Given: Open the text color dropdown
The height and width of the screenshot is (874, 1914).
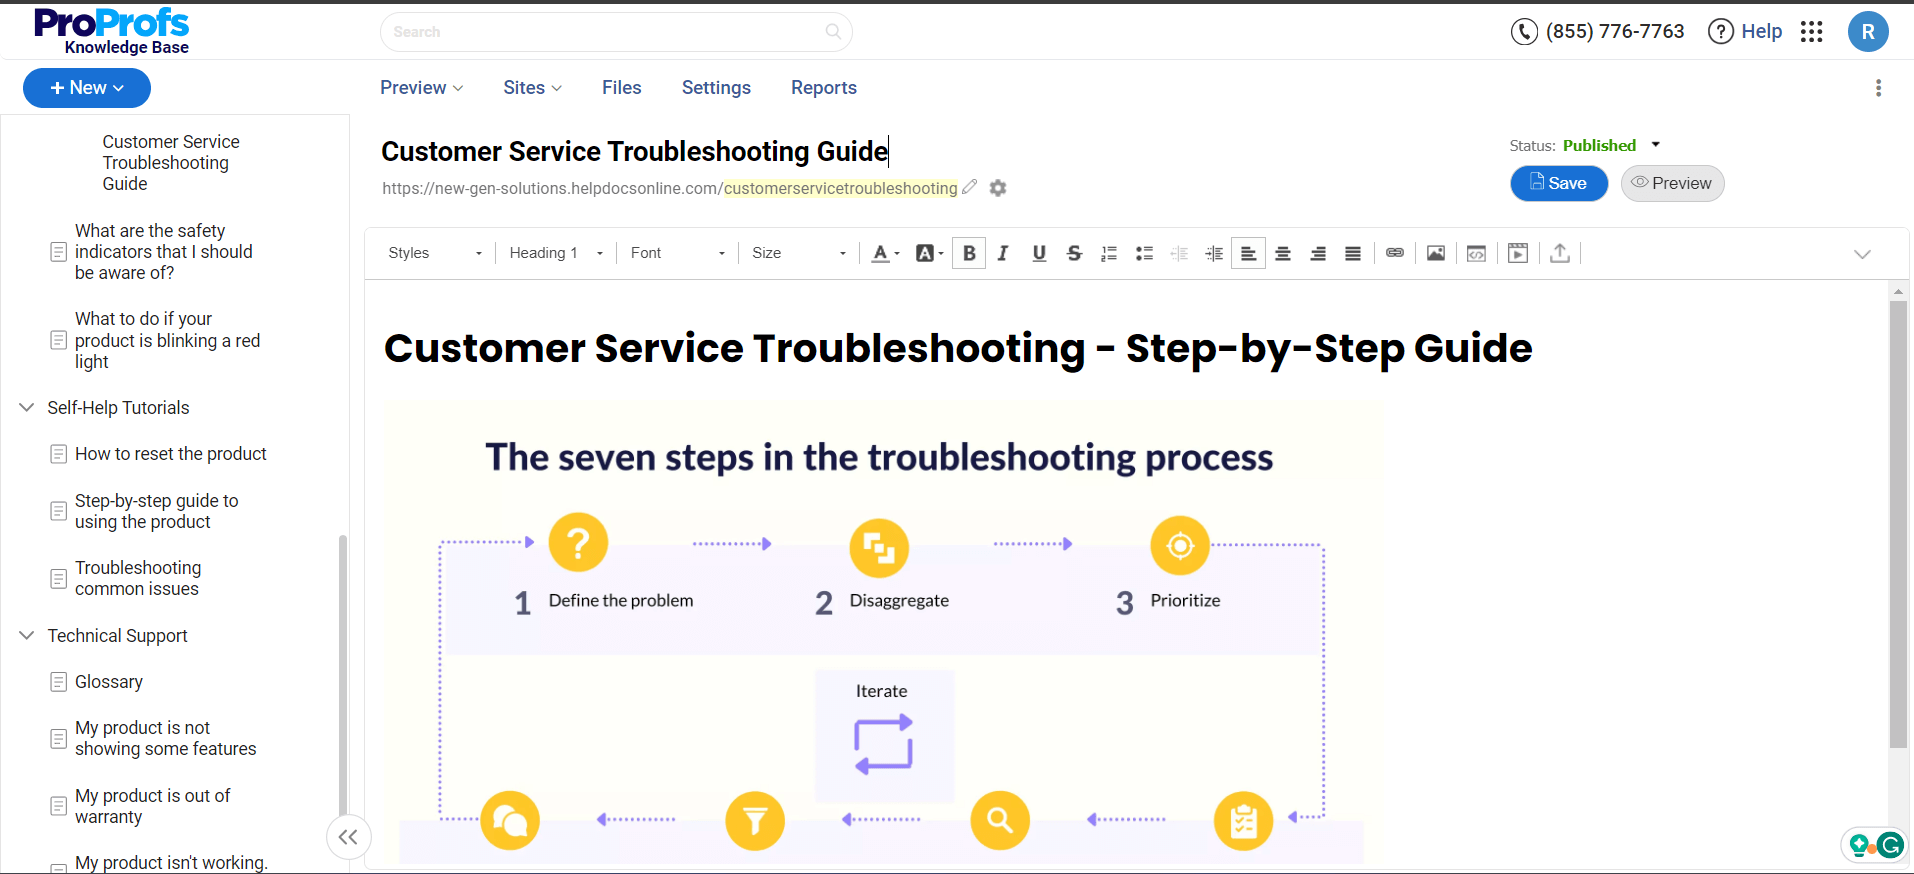Looking at the screenshot, I should tap(885, 253).
